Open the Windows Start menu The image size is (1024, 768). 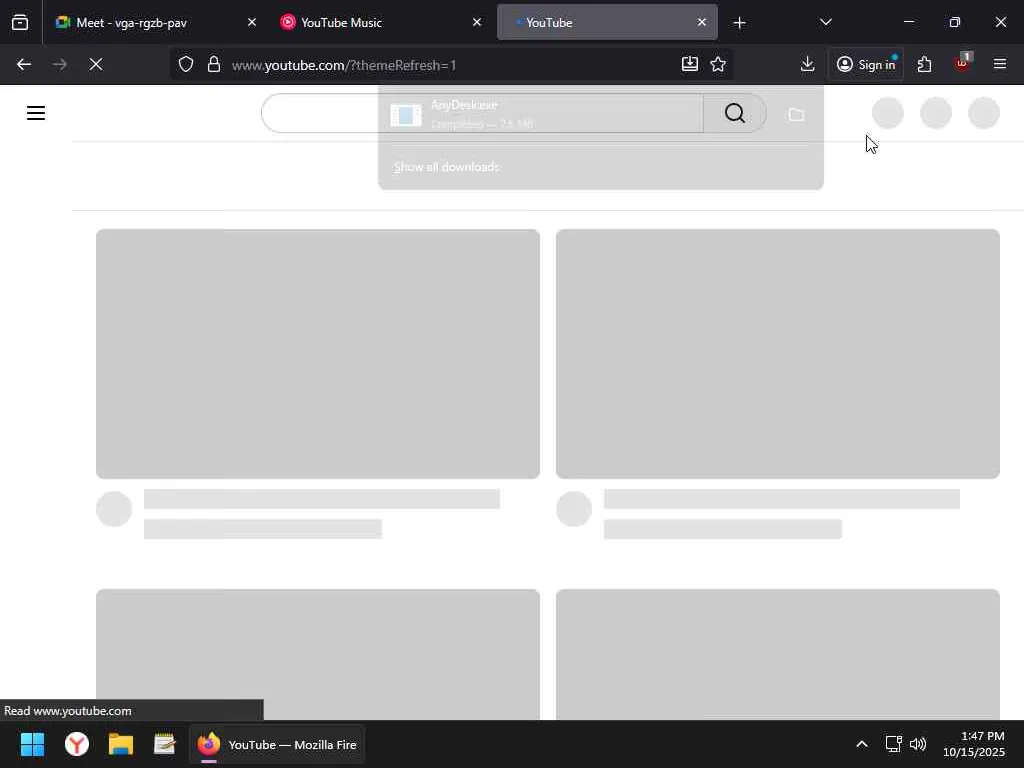32,744
